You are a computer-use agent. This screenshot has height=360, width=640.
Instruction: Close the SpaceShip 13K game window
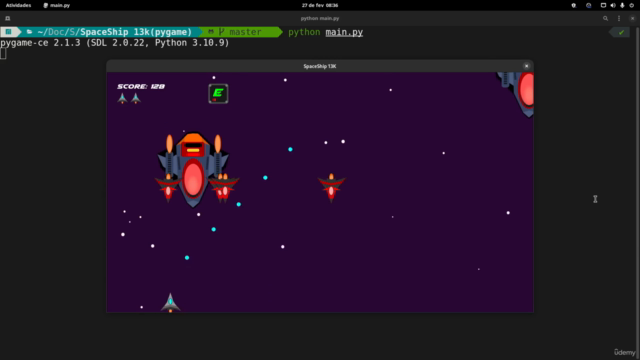click(x=526, y=66)
